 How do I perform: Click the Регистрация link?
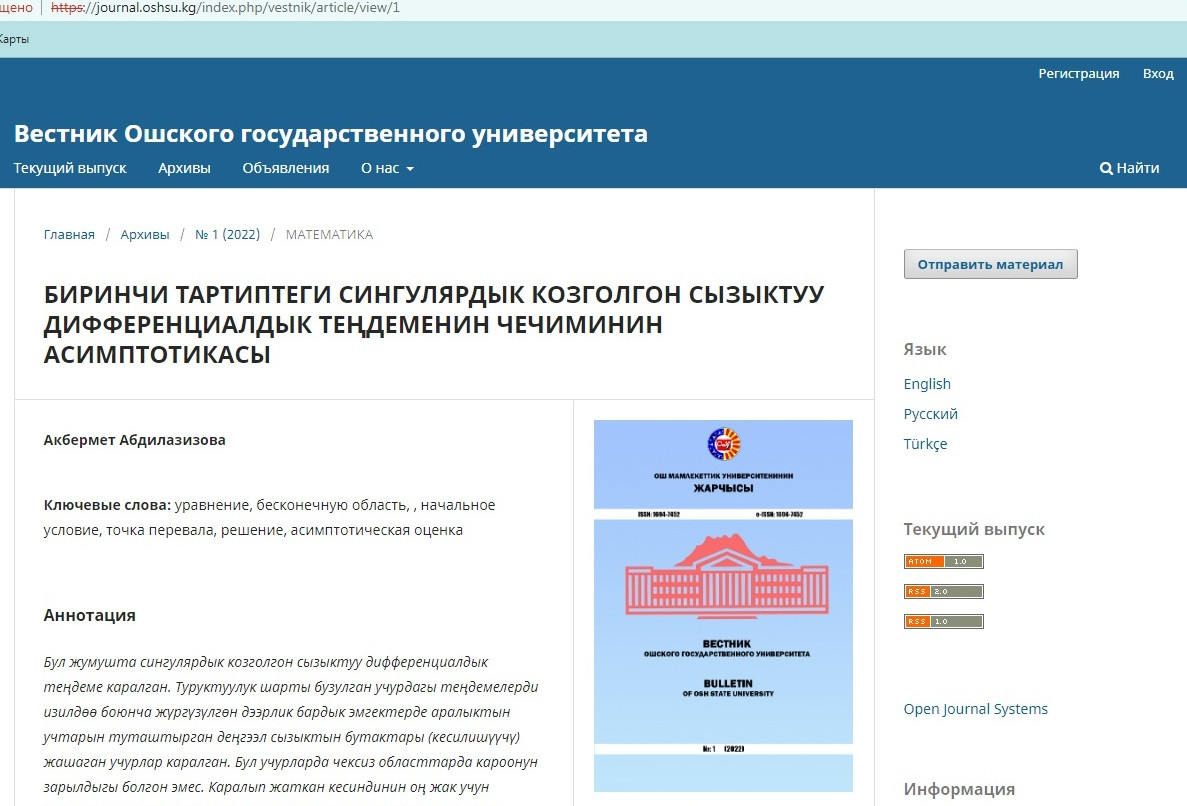coord(1078,74)
